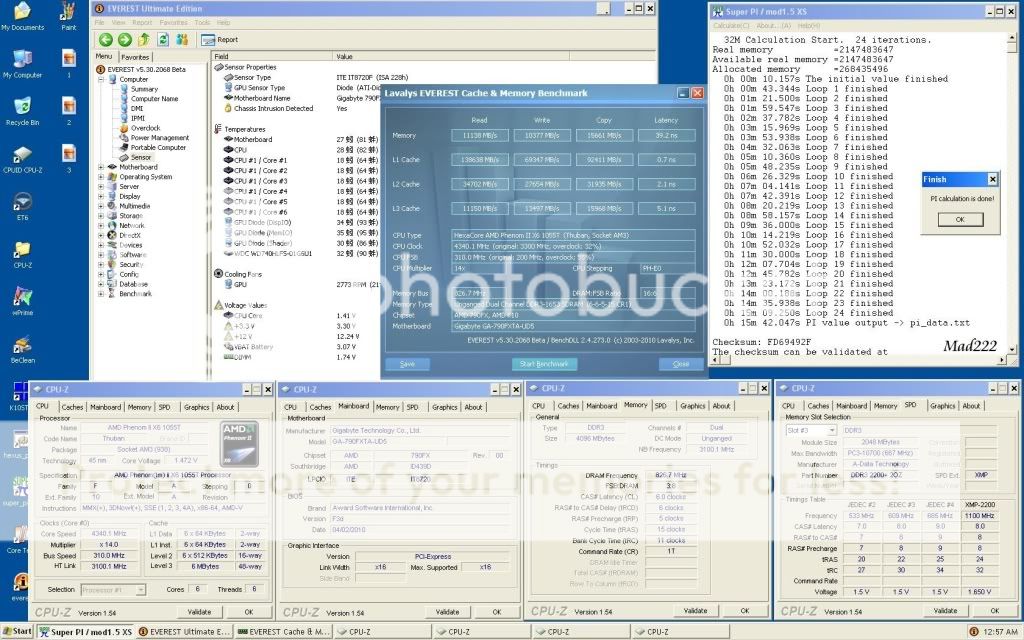Select the desktop file labeled 3
1024x640 pixels.
point(69,159)
